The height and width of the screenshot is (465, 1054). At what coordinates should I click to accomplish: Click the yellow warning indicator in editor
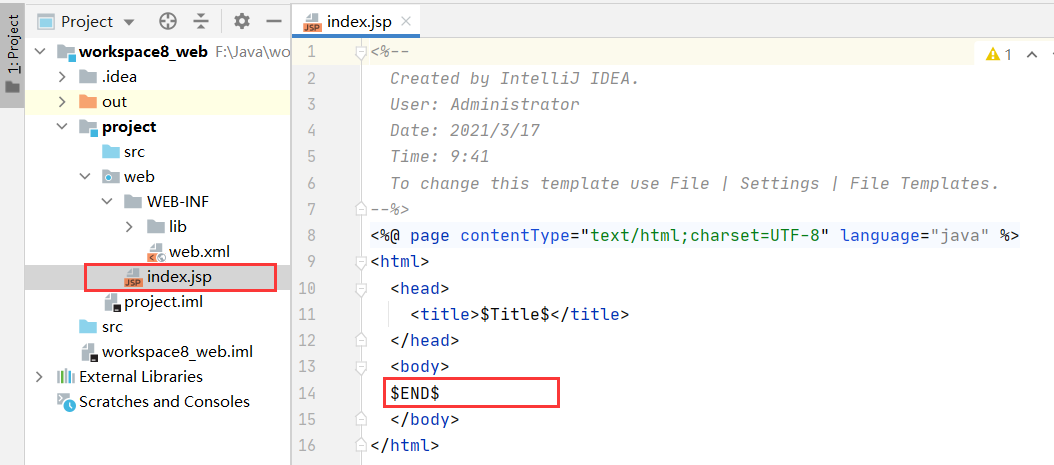click(999, 54)
